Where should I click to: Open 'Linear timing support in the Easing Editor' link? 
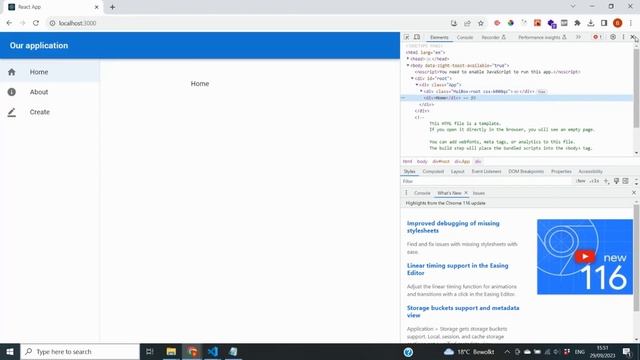[x=458, y=269]
